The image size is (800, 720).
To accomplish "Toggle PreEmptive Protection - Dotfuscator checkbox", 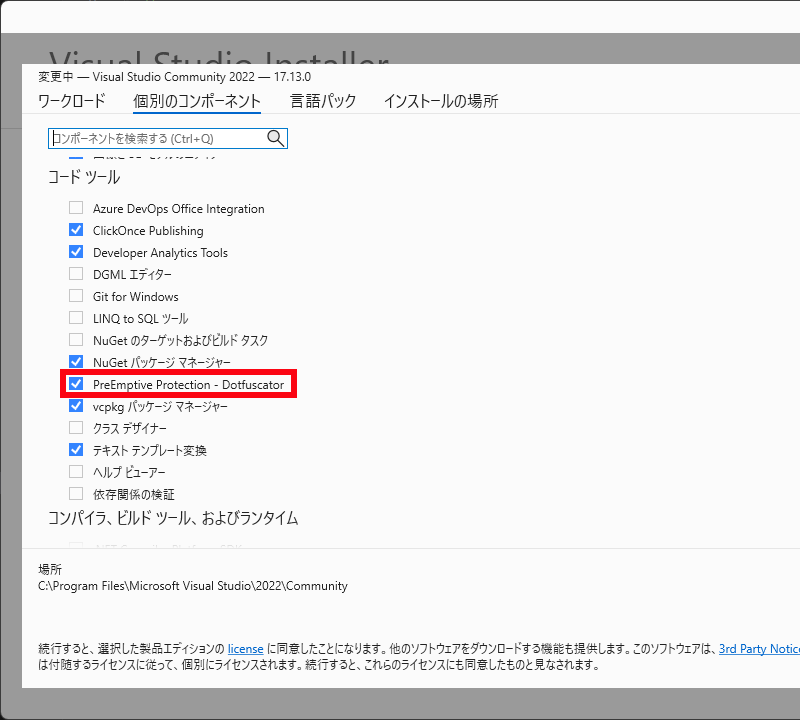I will [76, 383].
